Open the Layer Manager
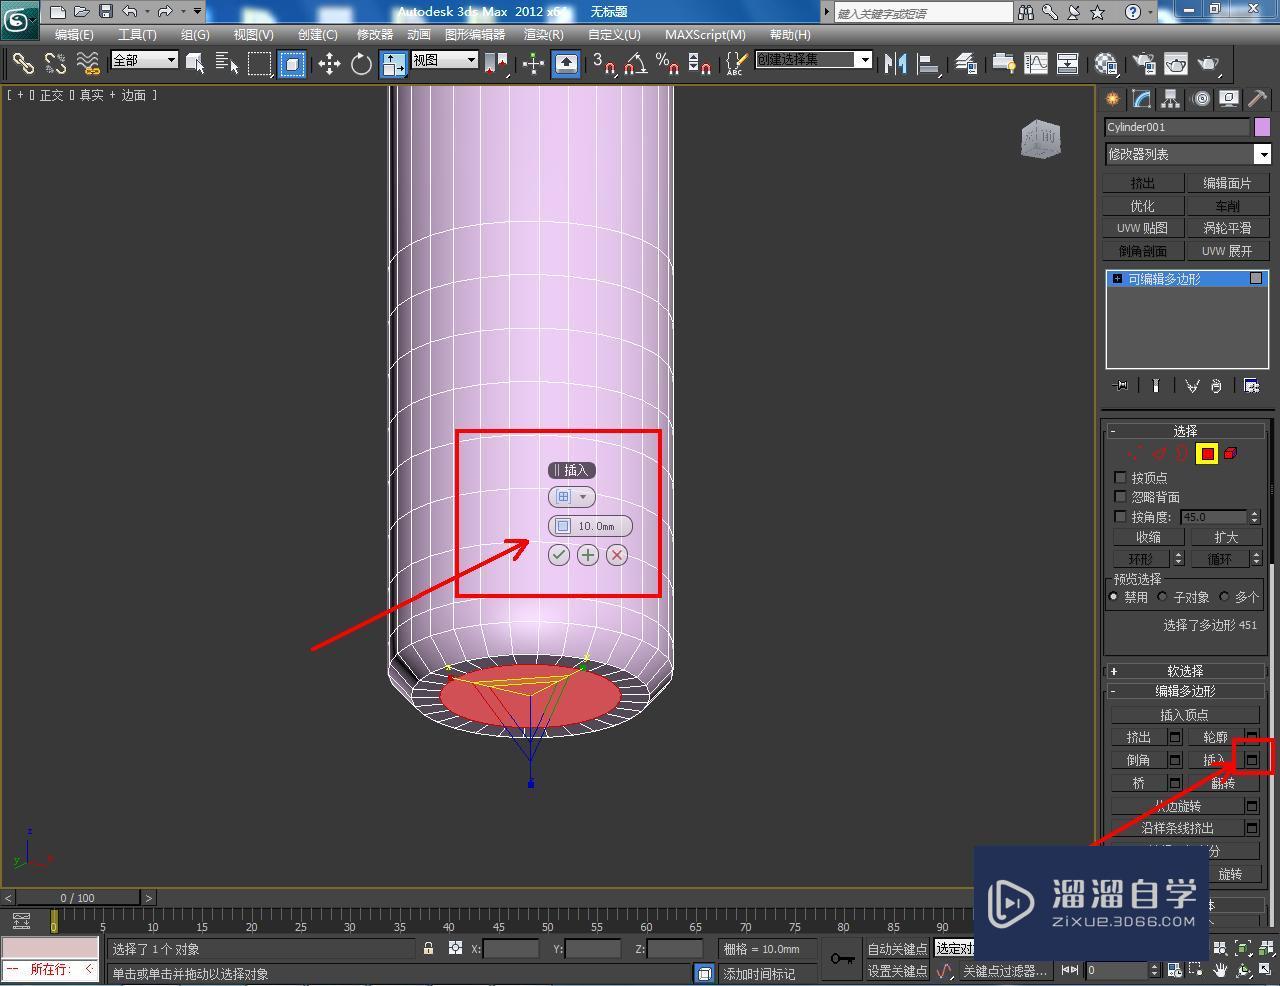Viewport: 1280px width, 986px height. pyautogui.click(x=966, y=64)
